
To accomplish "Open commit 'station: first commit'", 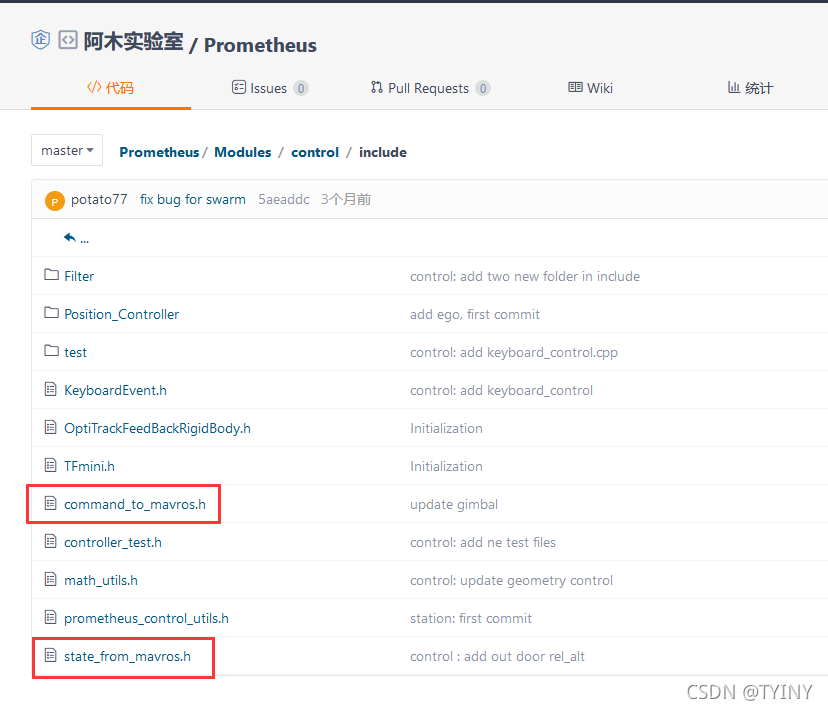I will click(471, 619).
